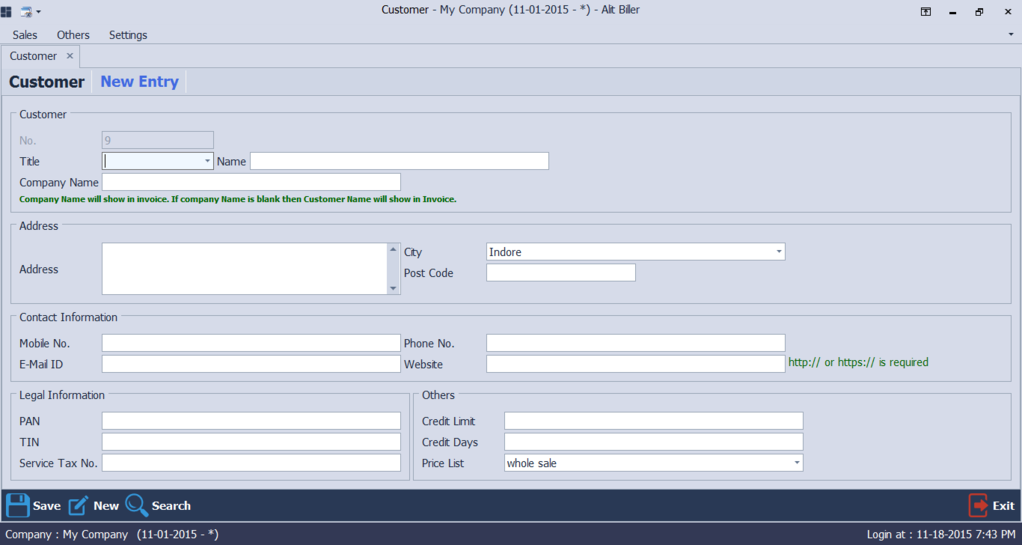The image size is (1022, 545).
Task: Click the 'Contact Information' group label
Action: (x=68, y=317)
